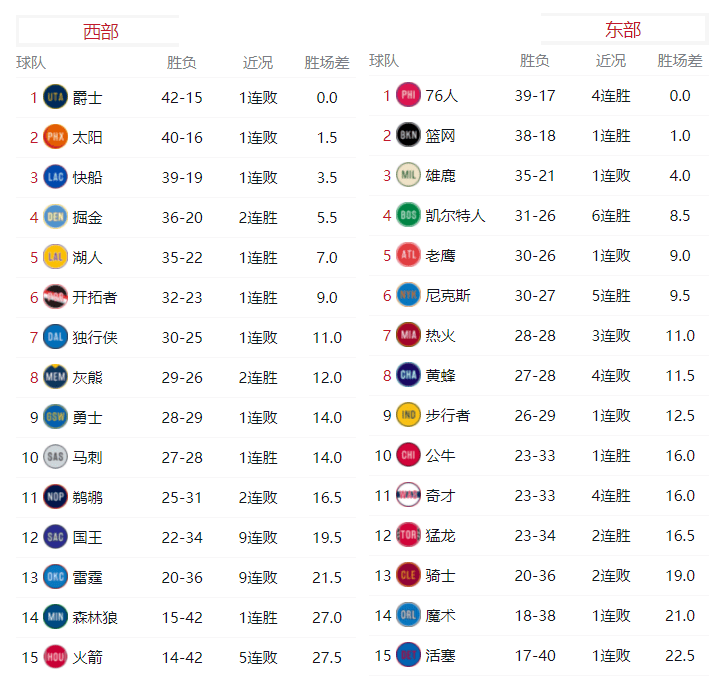Image resolution: width=721 pixels, height=688 pixels.
Task: Click the Spurs (SAS) team logo
Action: (55, 458)
